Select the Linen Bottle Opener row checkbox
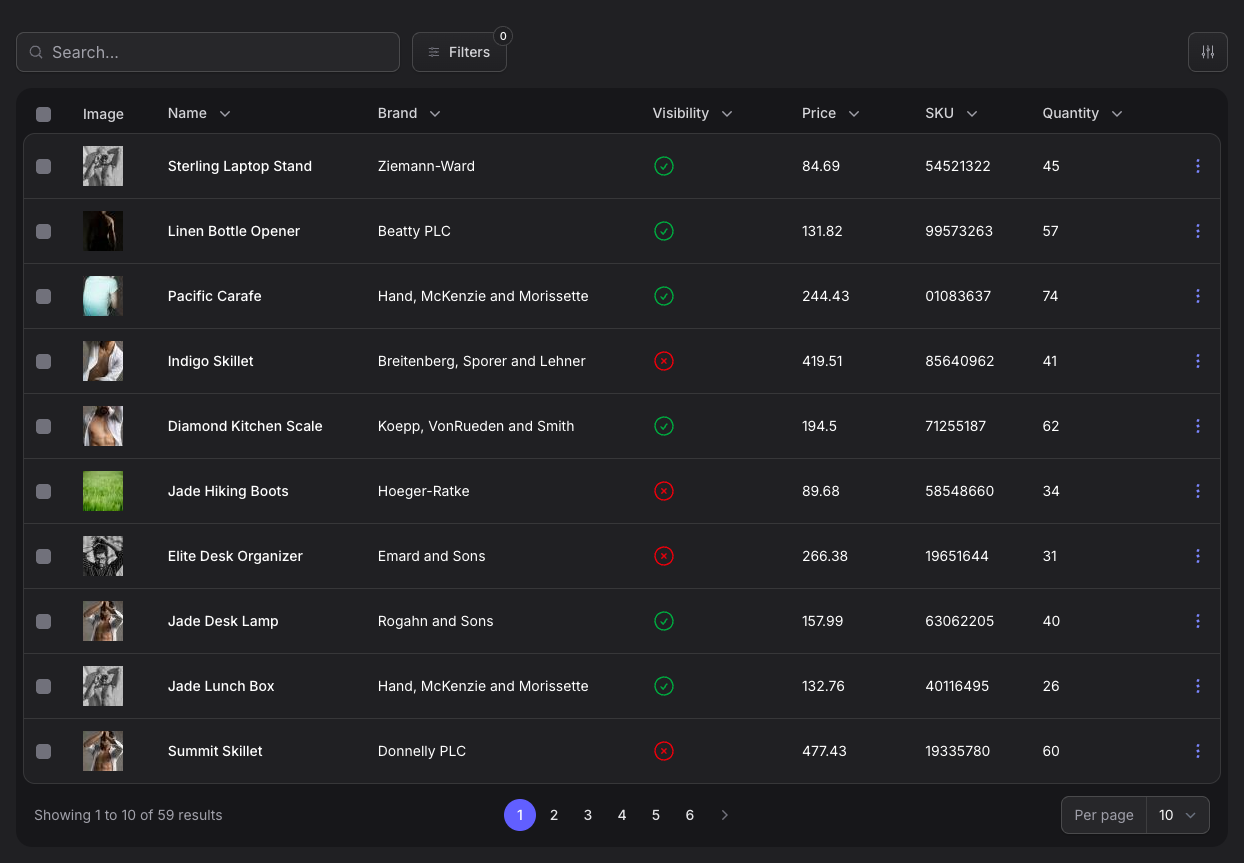1244x863 pixels. click(x=43, y=231)
